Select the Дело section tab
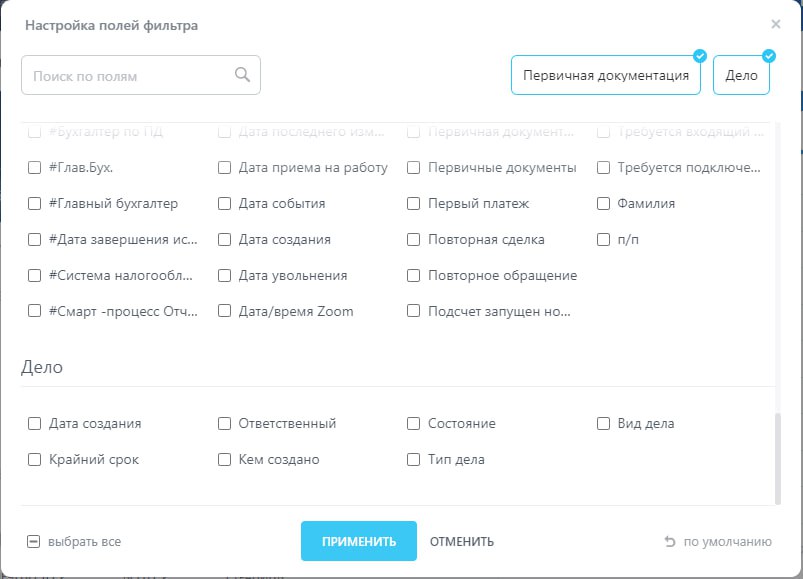The image size is (803, 579). pyautogui.click(x=741, y=76)
